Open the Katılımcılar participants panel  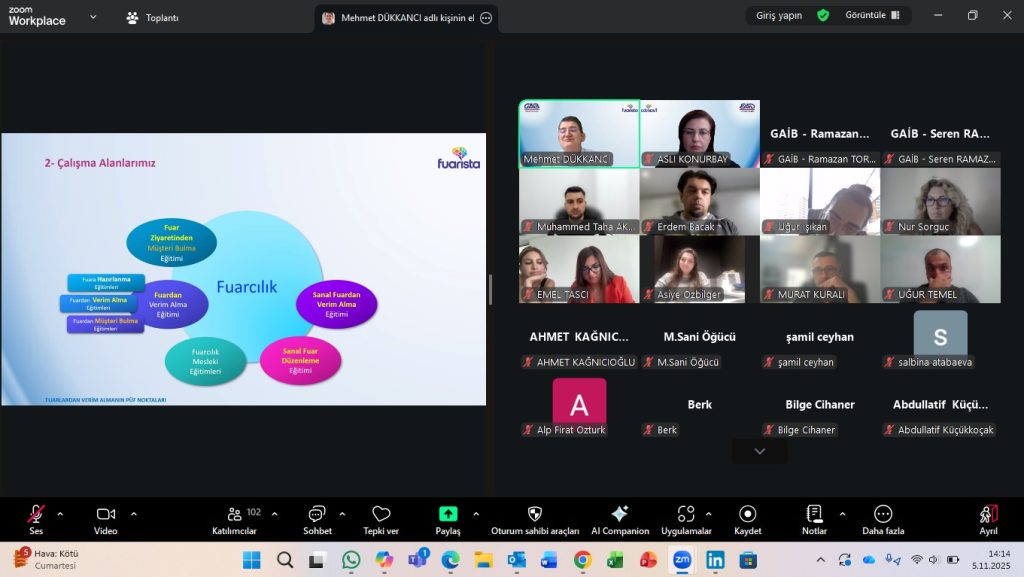pos(234,518)
